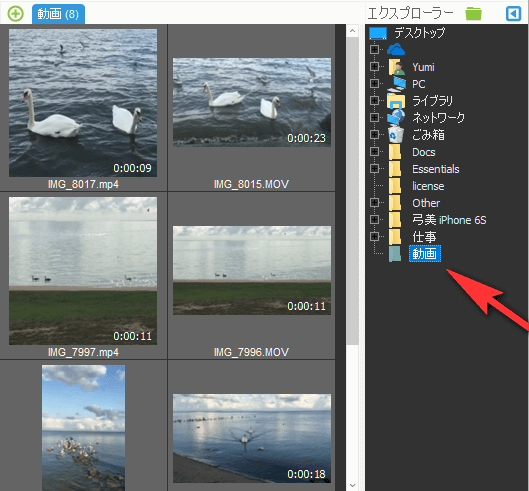Select the ネットワーク label in the tree
The height and width of the screenshot is (491, 529).
[x=438, y=118]
